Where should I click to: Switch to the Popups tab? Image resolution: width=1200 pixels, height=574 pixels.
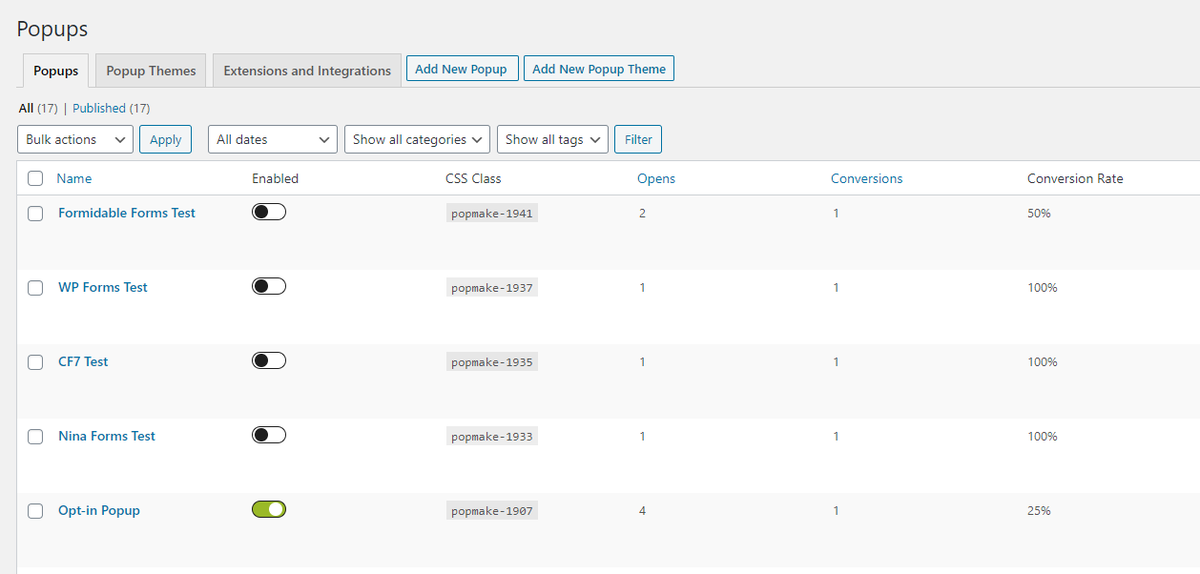[x=56, y=71]
